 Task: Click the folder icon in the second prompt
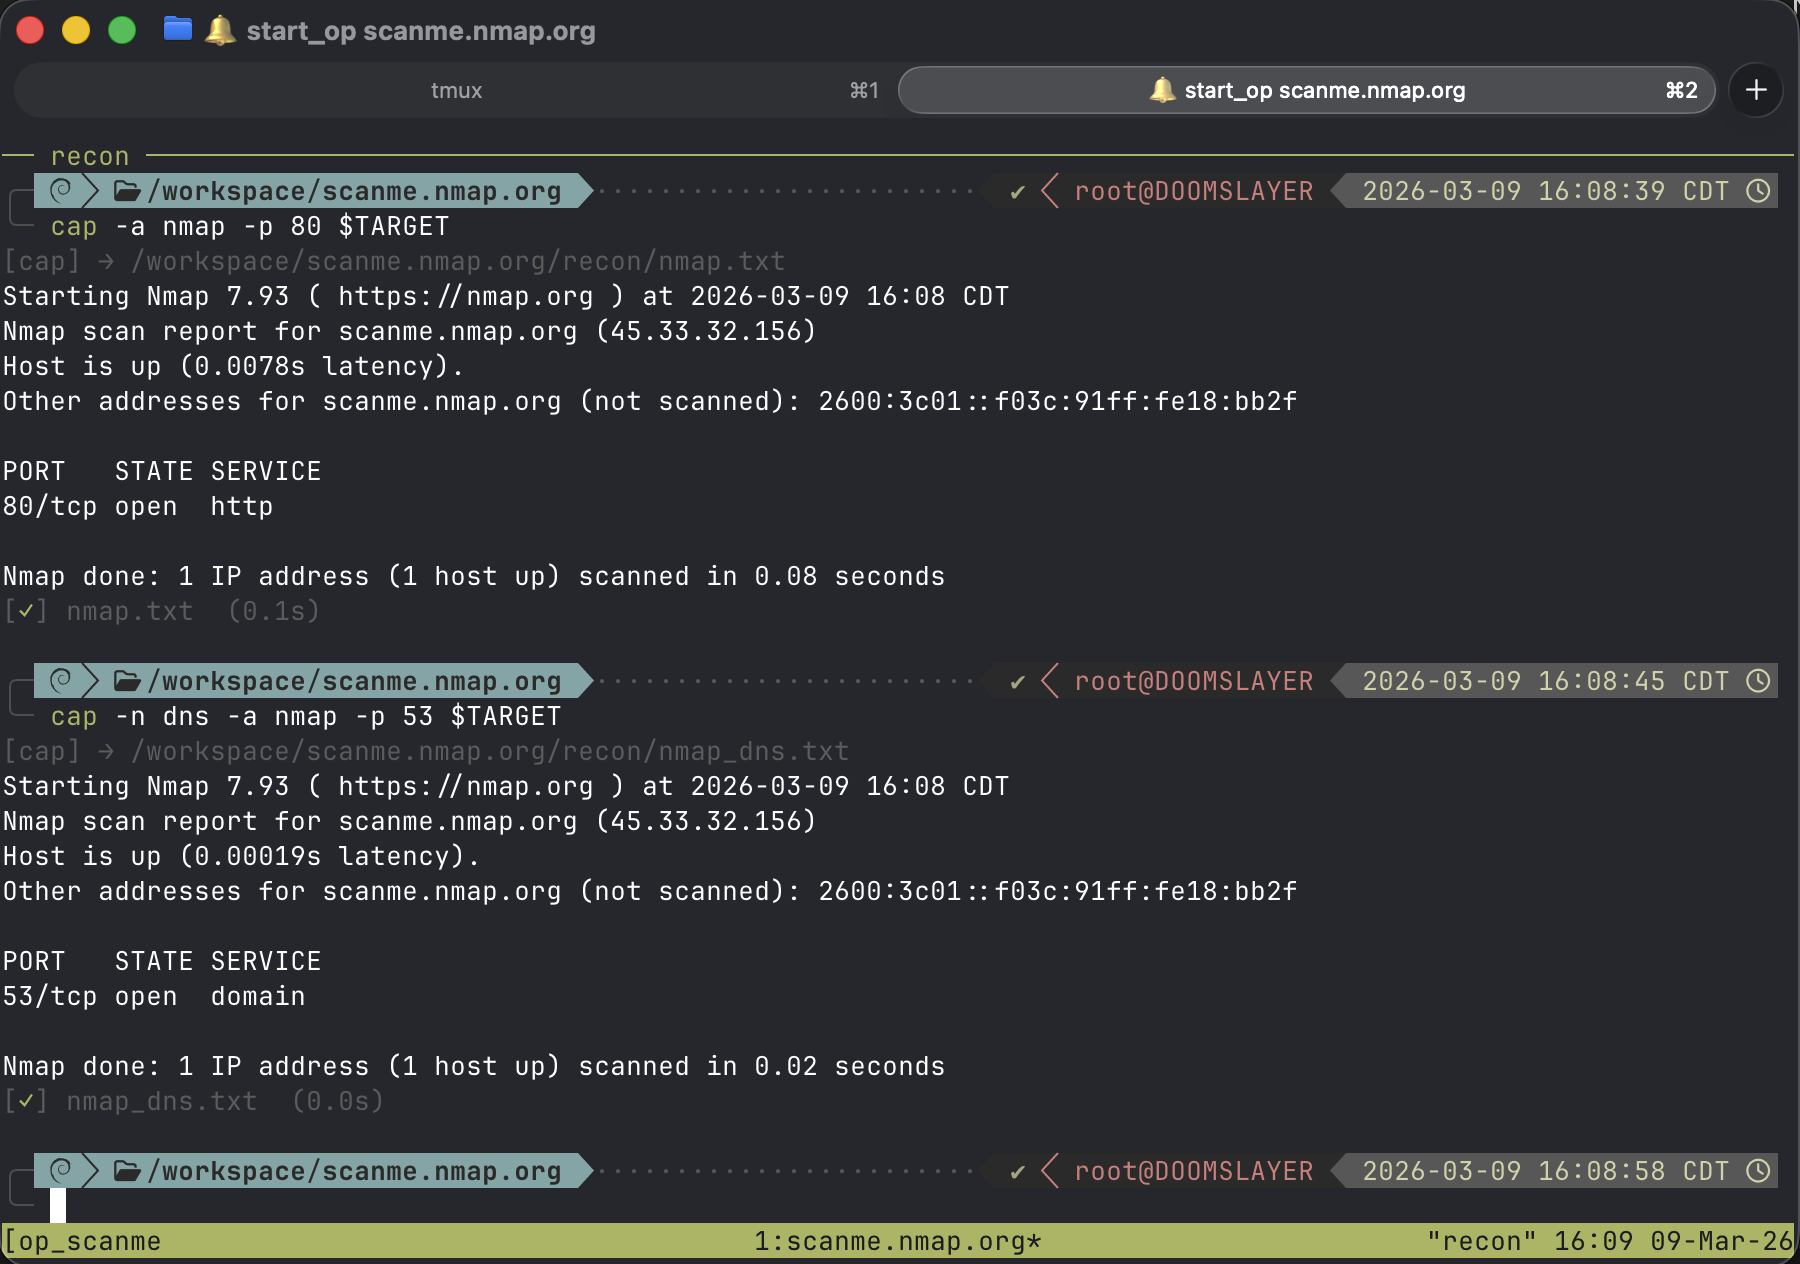pos(127,681)
